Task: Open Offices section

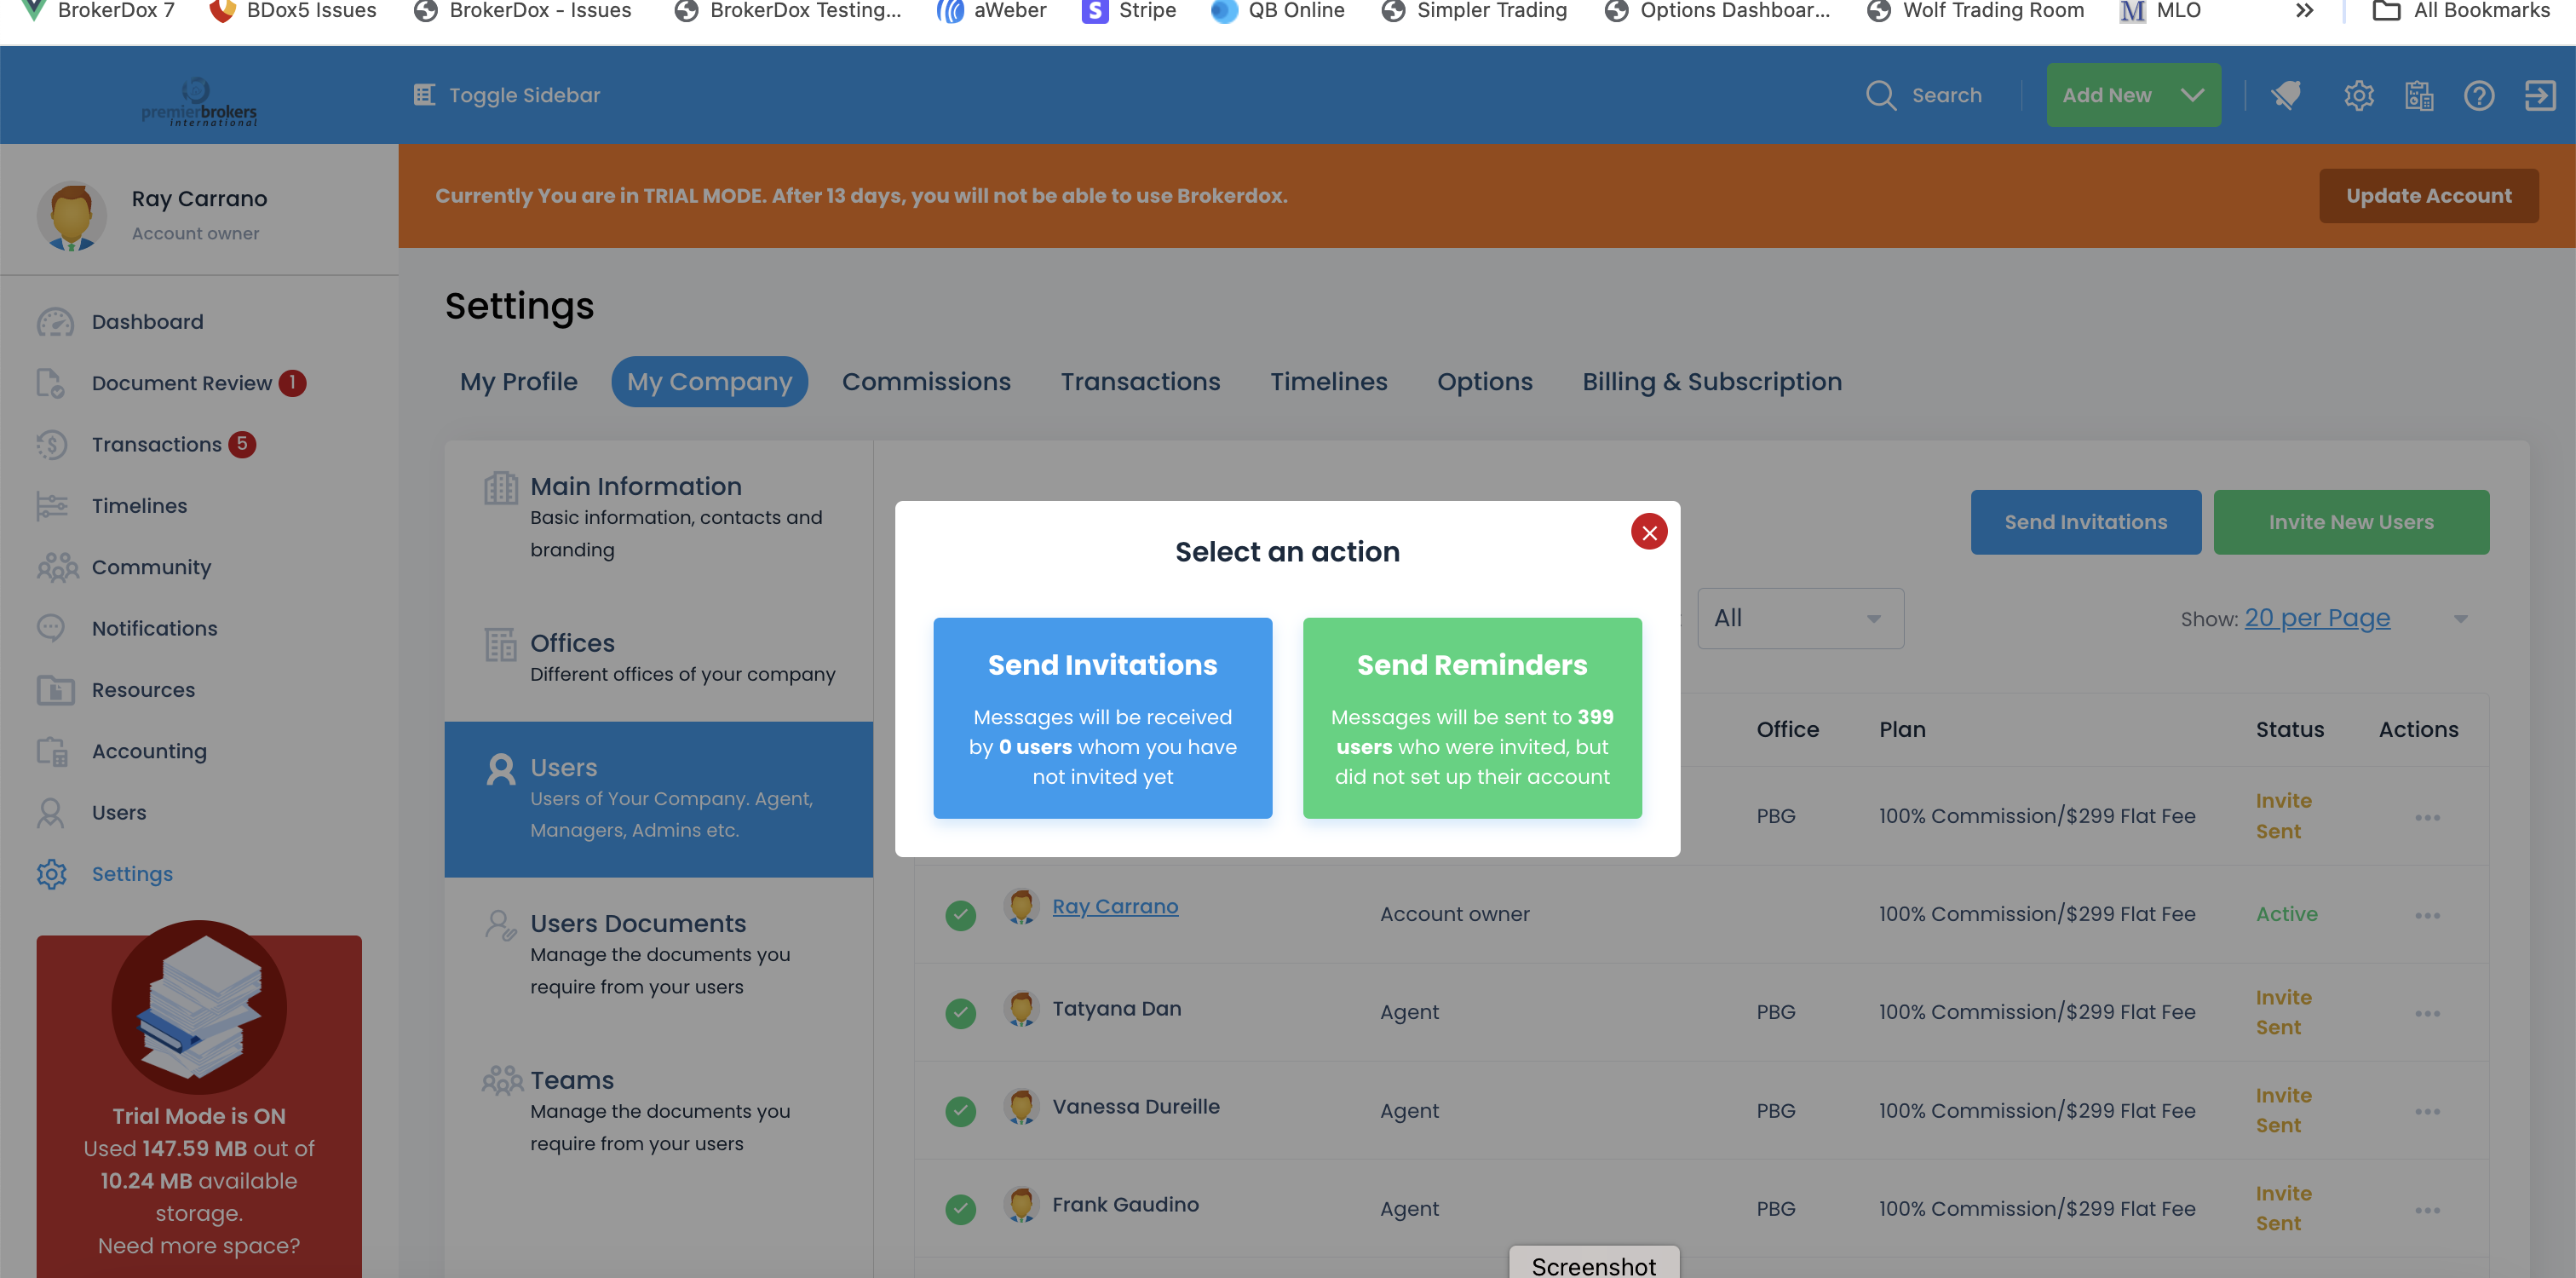Action: [x=659, y=658]
